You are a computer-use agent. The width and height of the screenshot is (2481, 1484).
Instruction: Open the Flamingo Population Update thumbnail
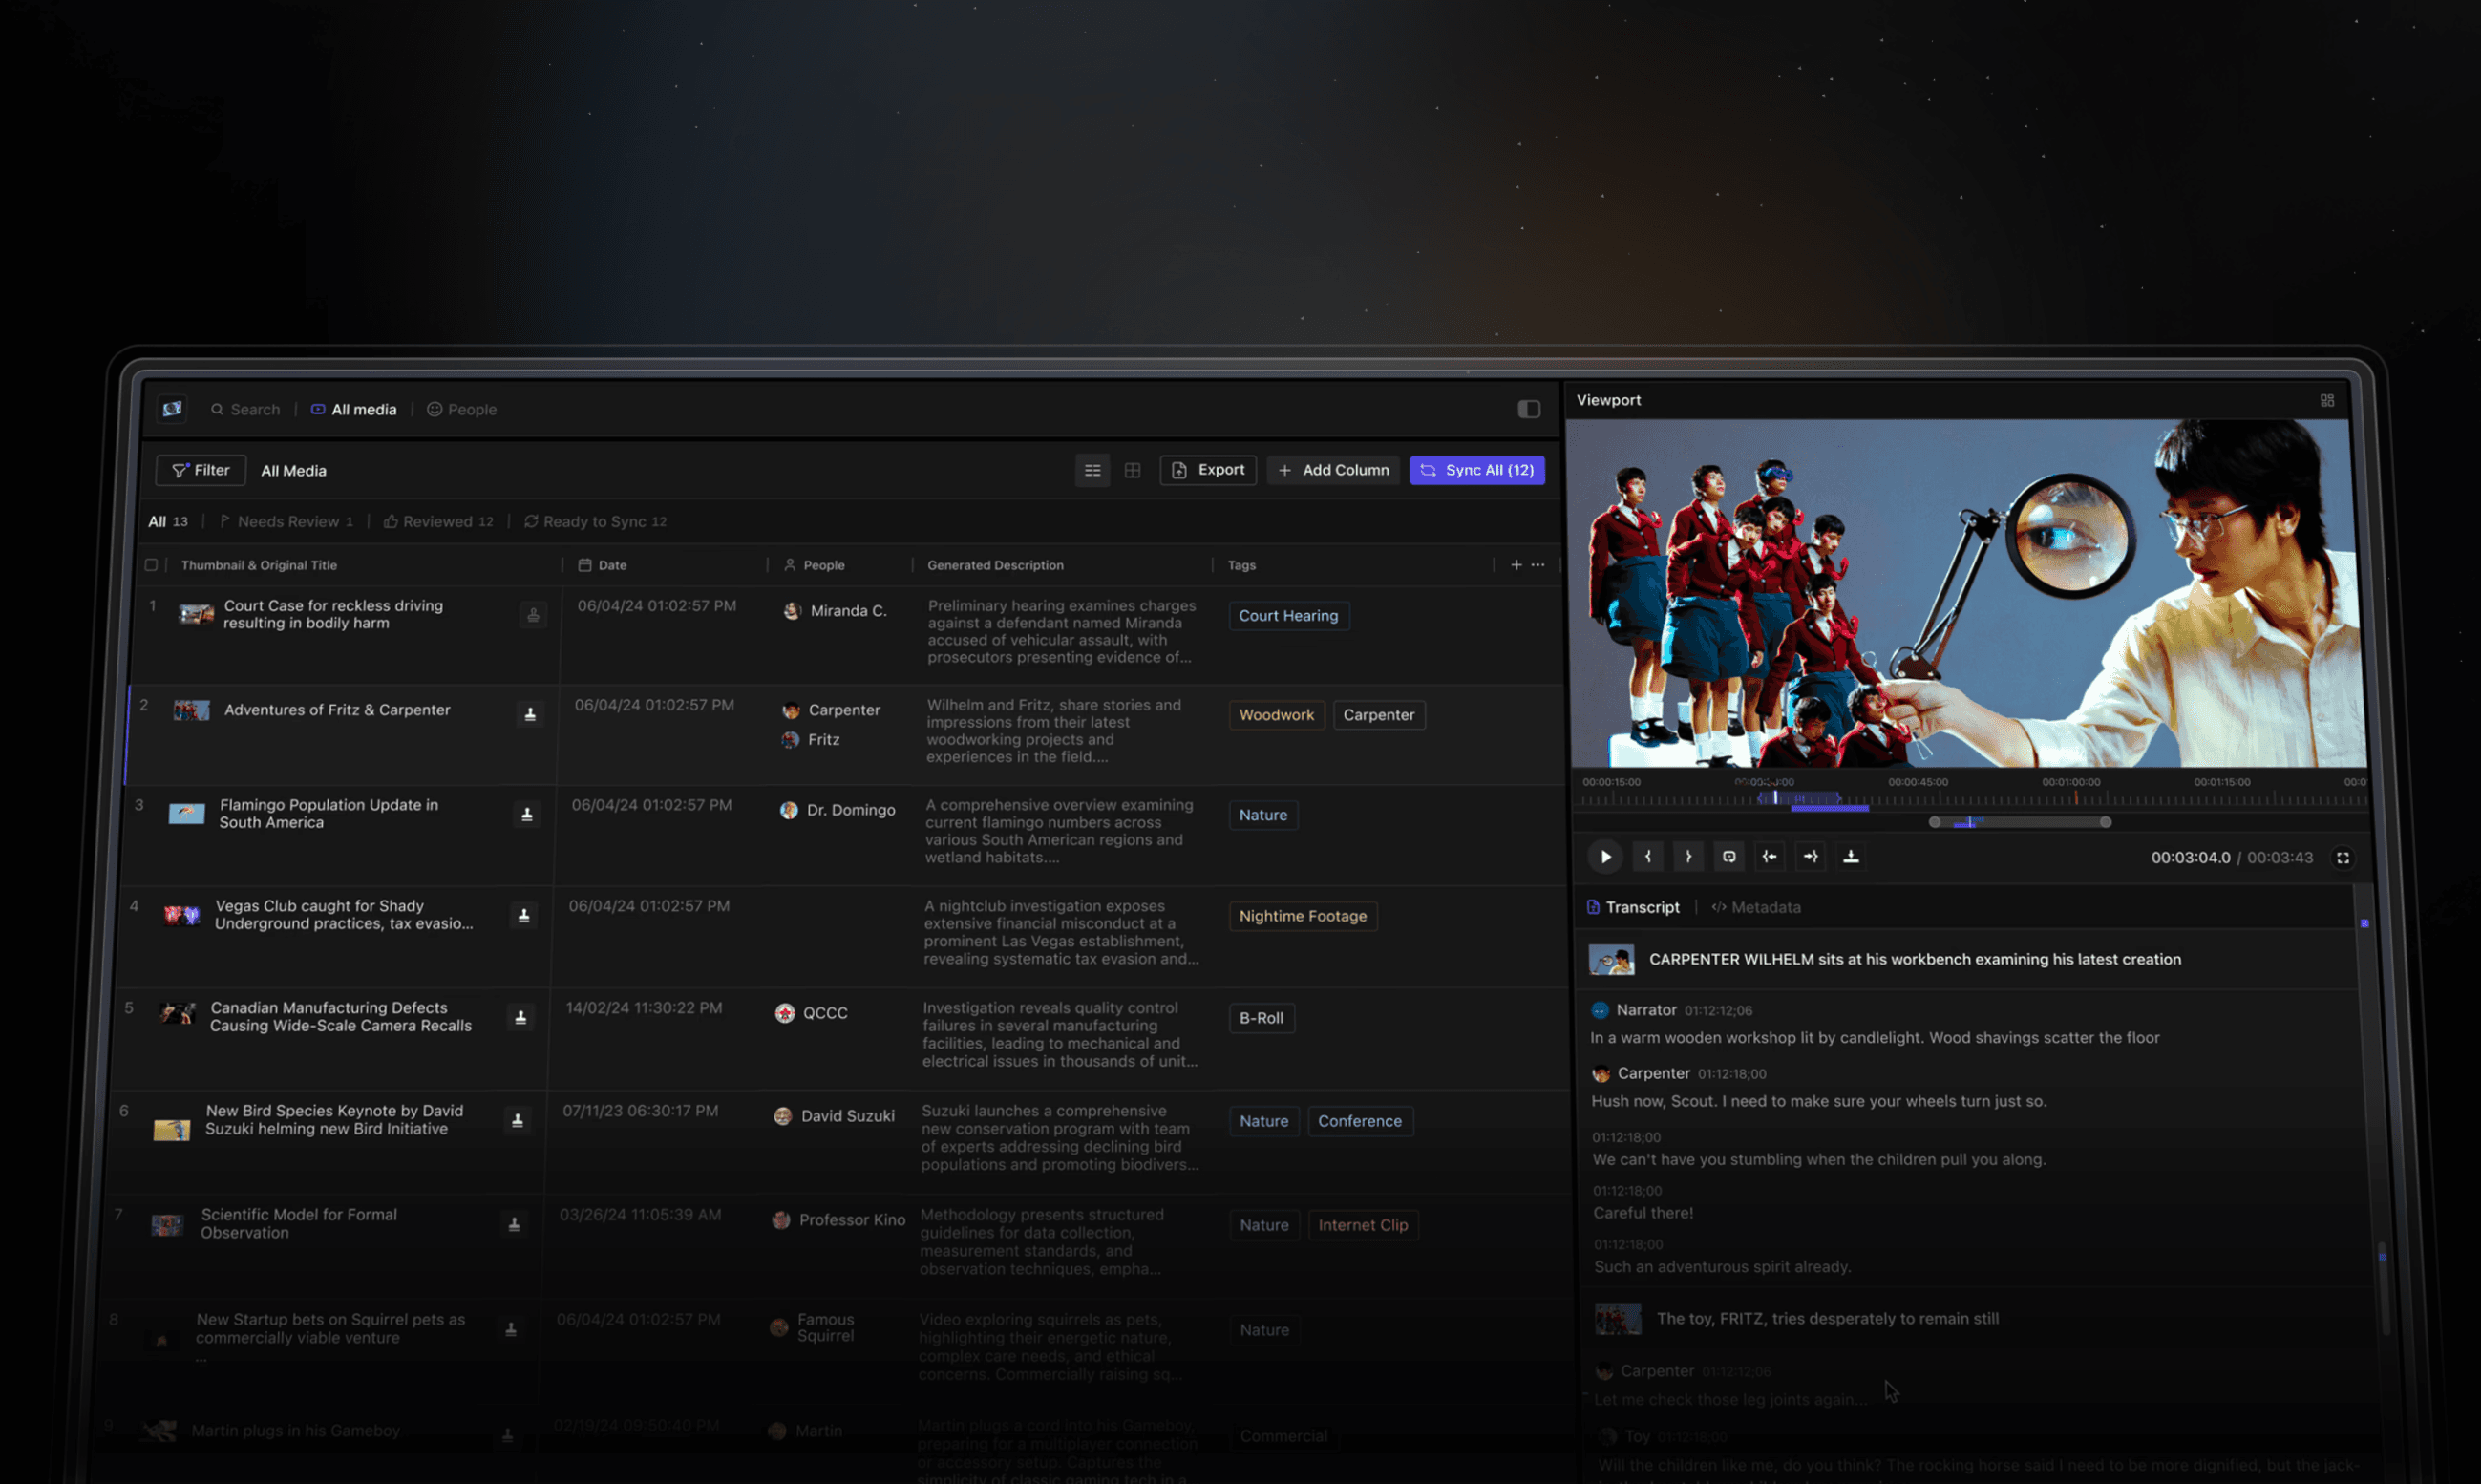[x=187, y=813]
